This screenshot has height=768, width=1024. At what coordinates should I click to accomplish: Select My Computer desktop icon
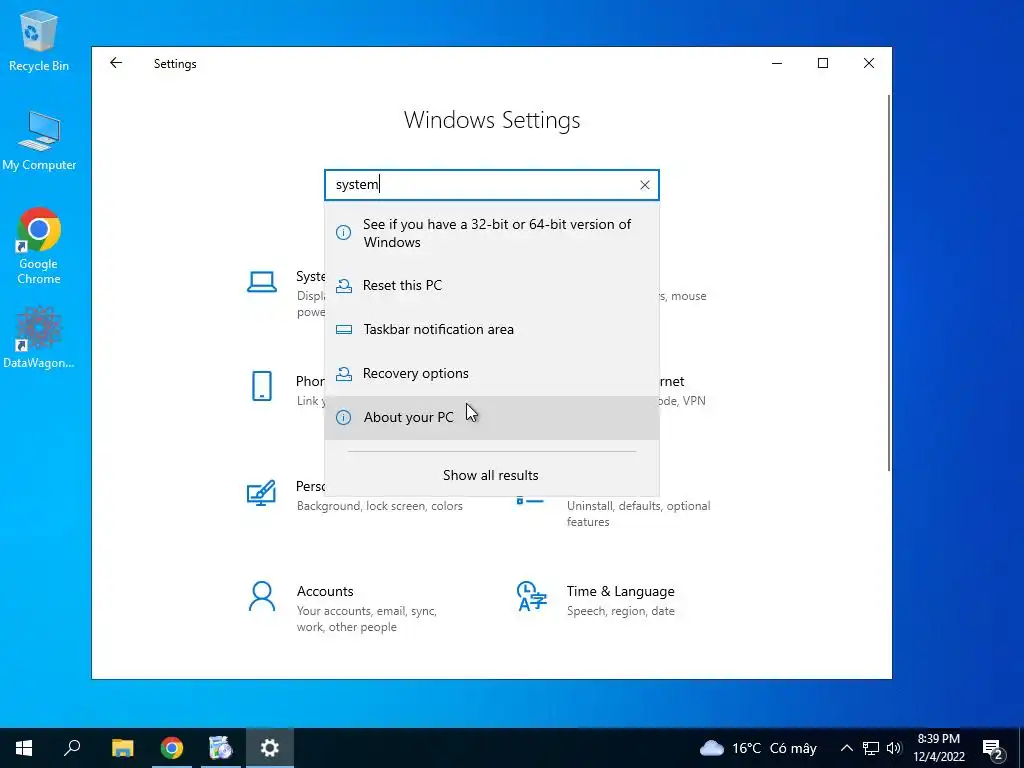(x=39, y=140)
